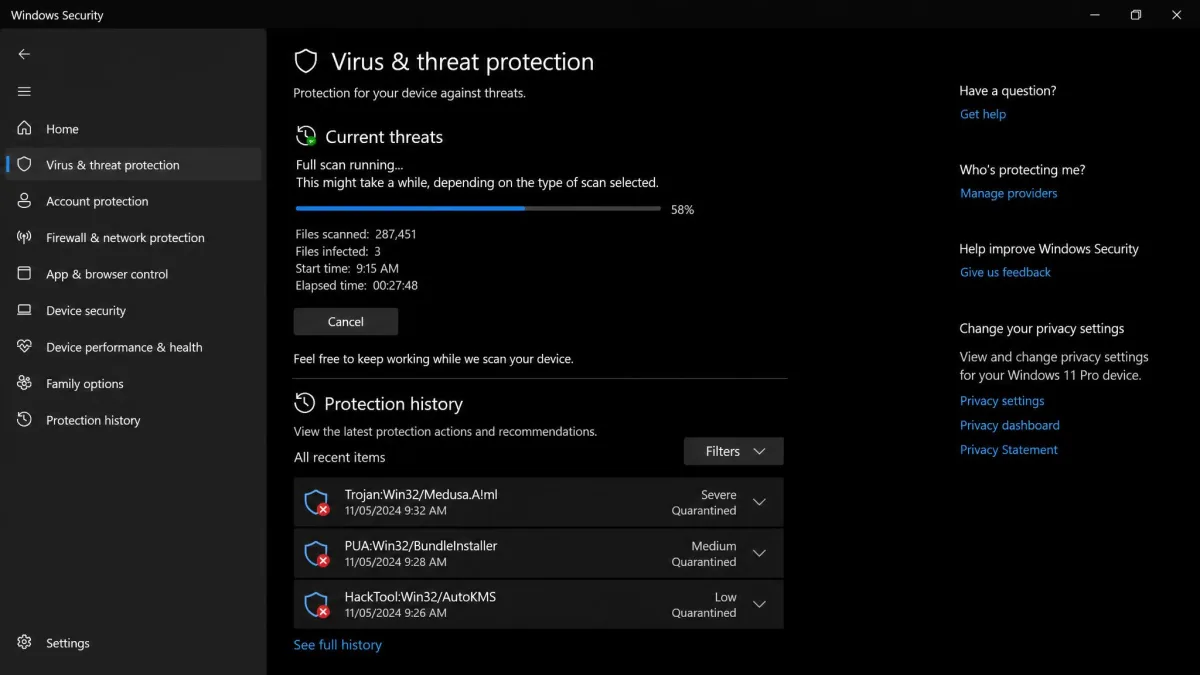The height and width of the screenshot is (675, 1200).
Task: Click the back arrow icon
Action: point(24,54)
